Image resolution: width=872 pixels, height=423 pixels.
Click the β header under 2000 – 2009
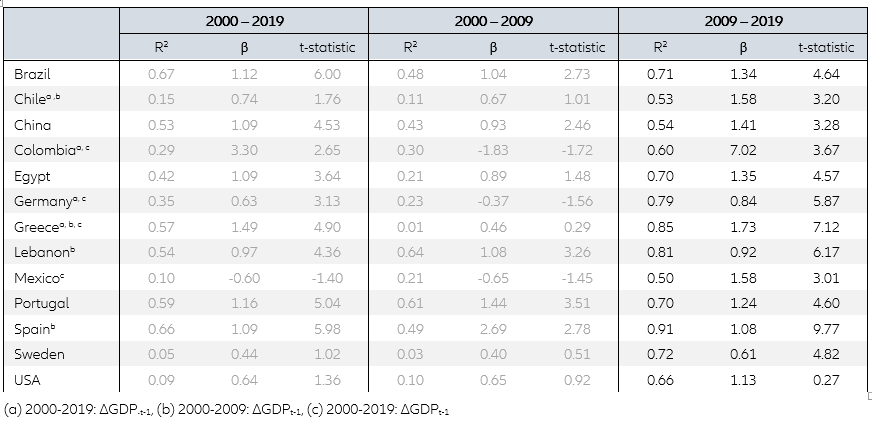[493, 47]
